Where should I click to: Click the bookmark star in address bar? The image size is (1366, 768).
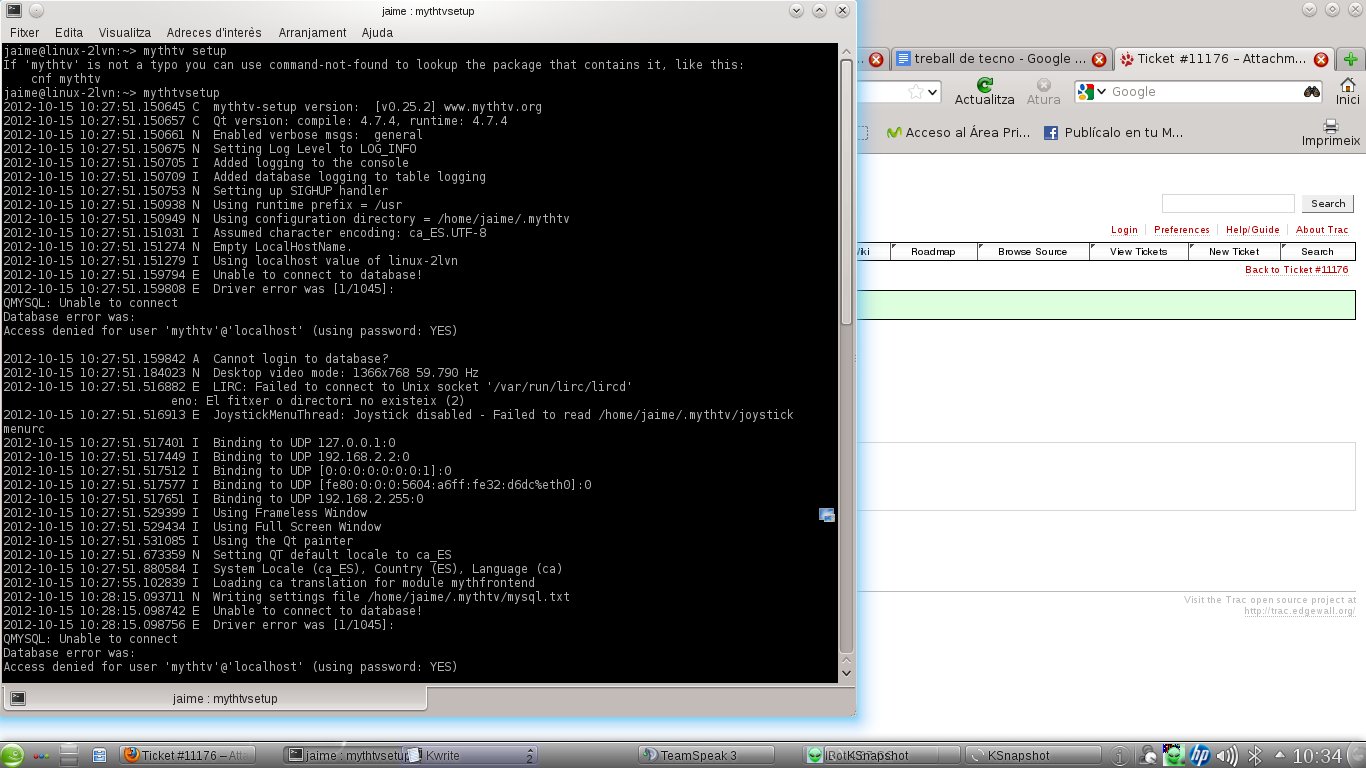(915, 92)
